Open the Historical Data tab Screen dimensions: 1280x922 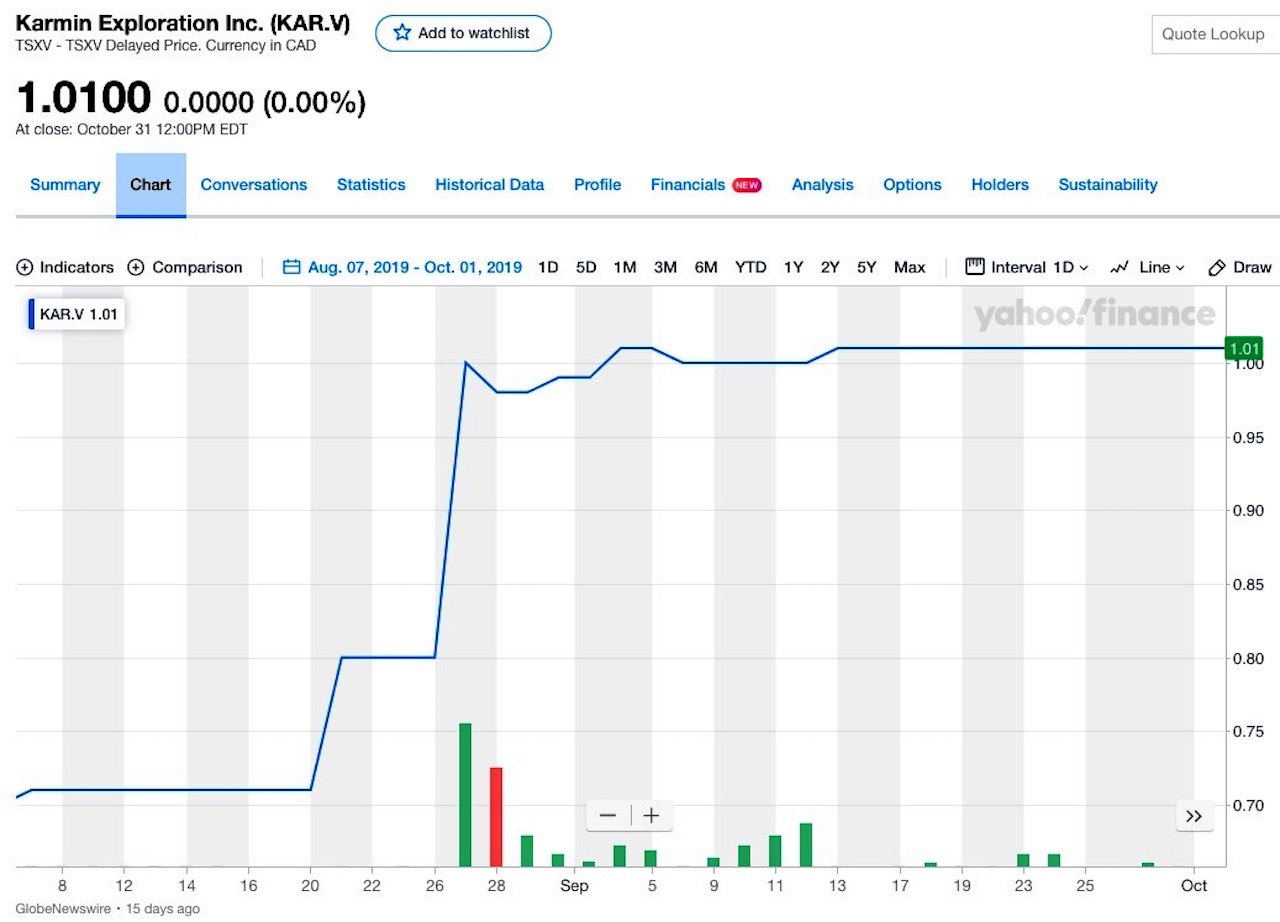(489, 185)
